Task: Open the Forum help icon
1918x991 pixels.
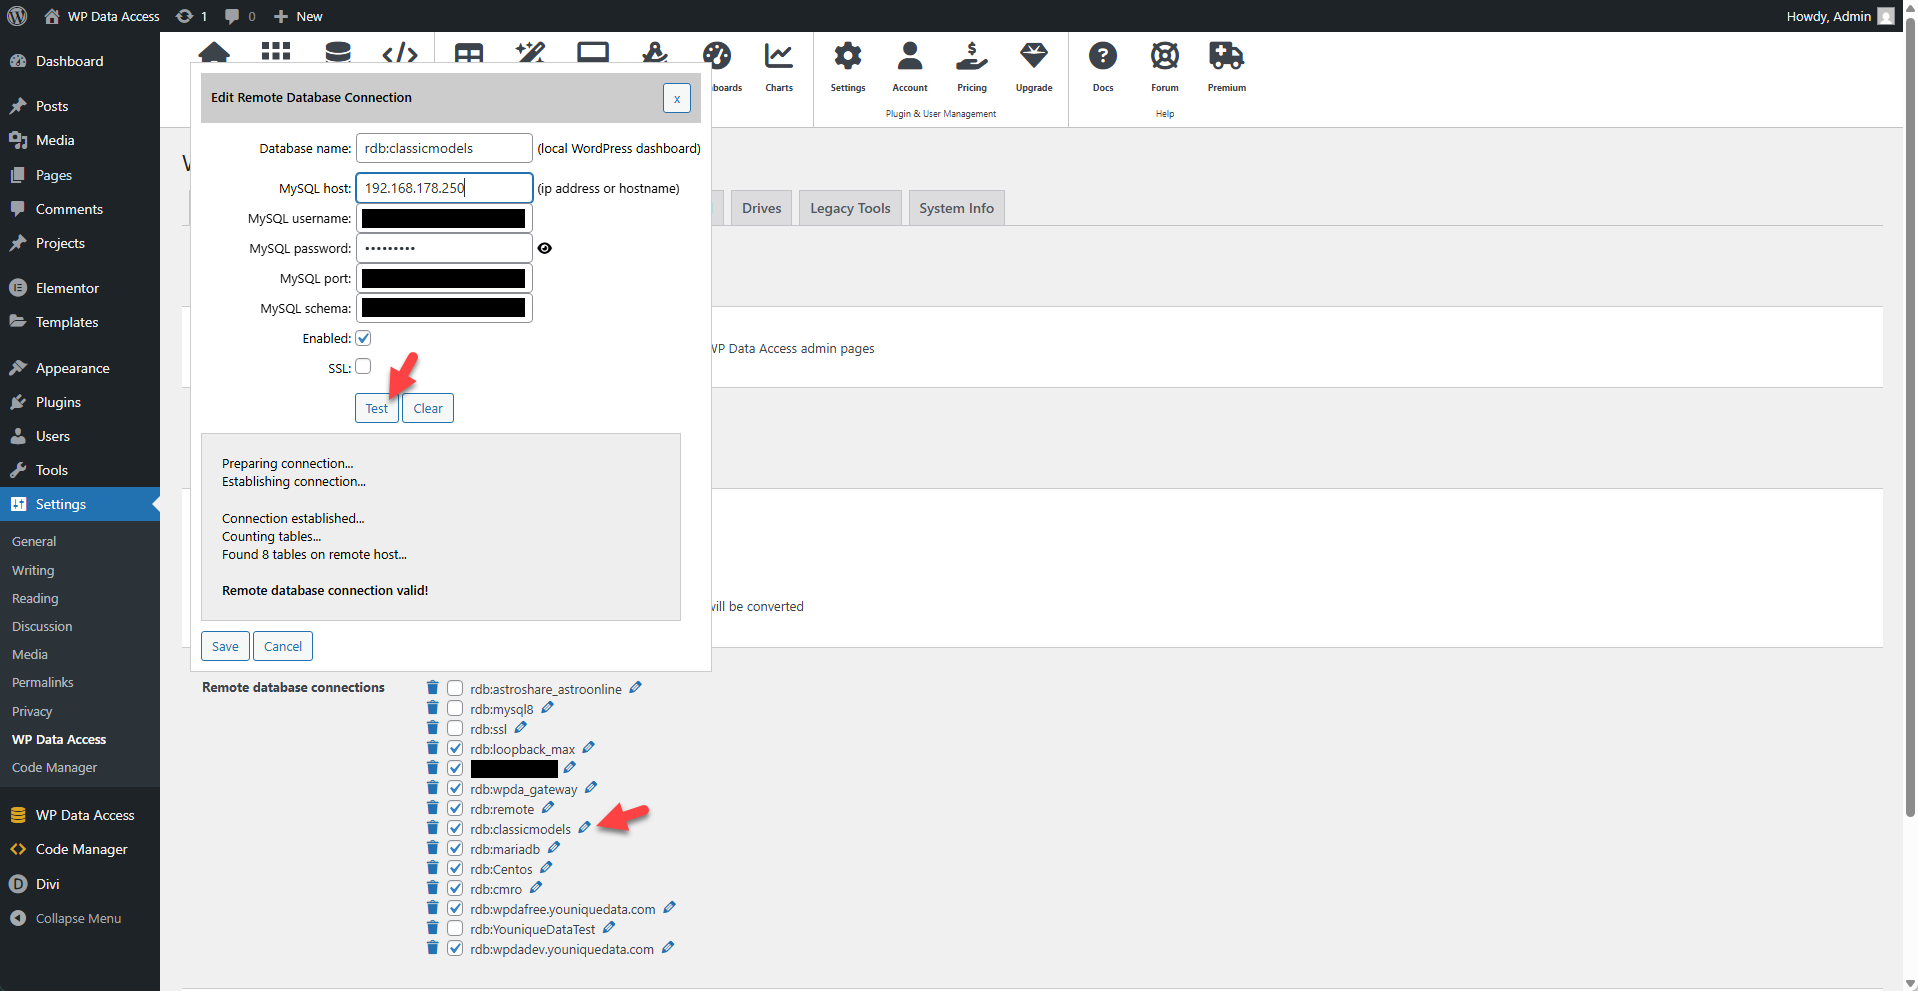Action: point(1164,57)
